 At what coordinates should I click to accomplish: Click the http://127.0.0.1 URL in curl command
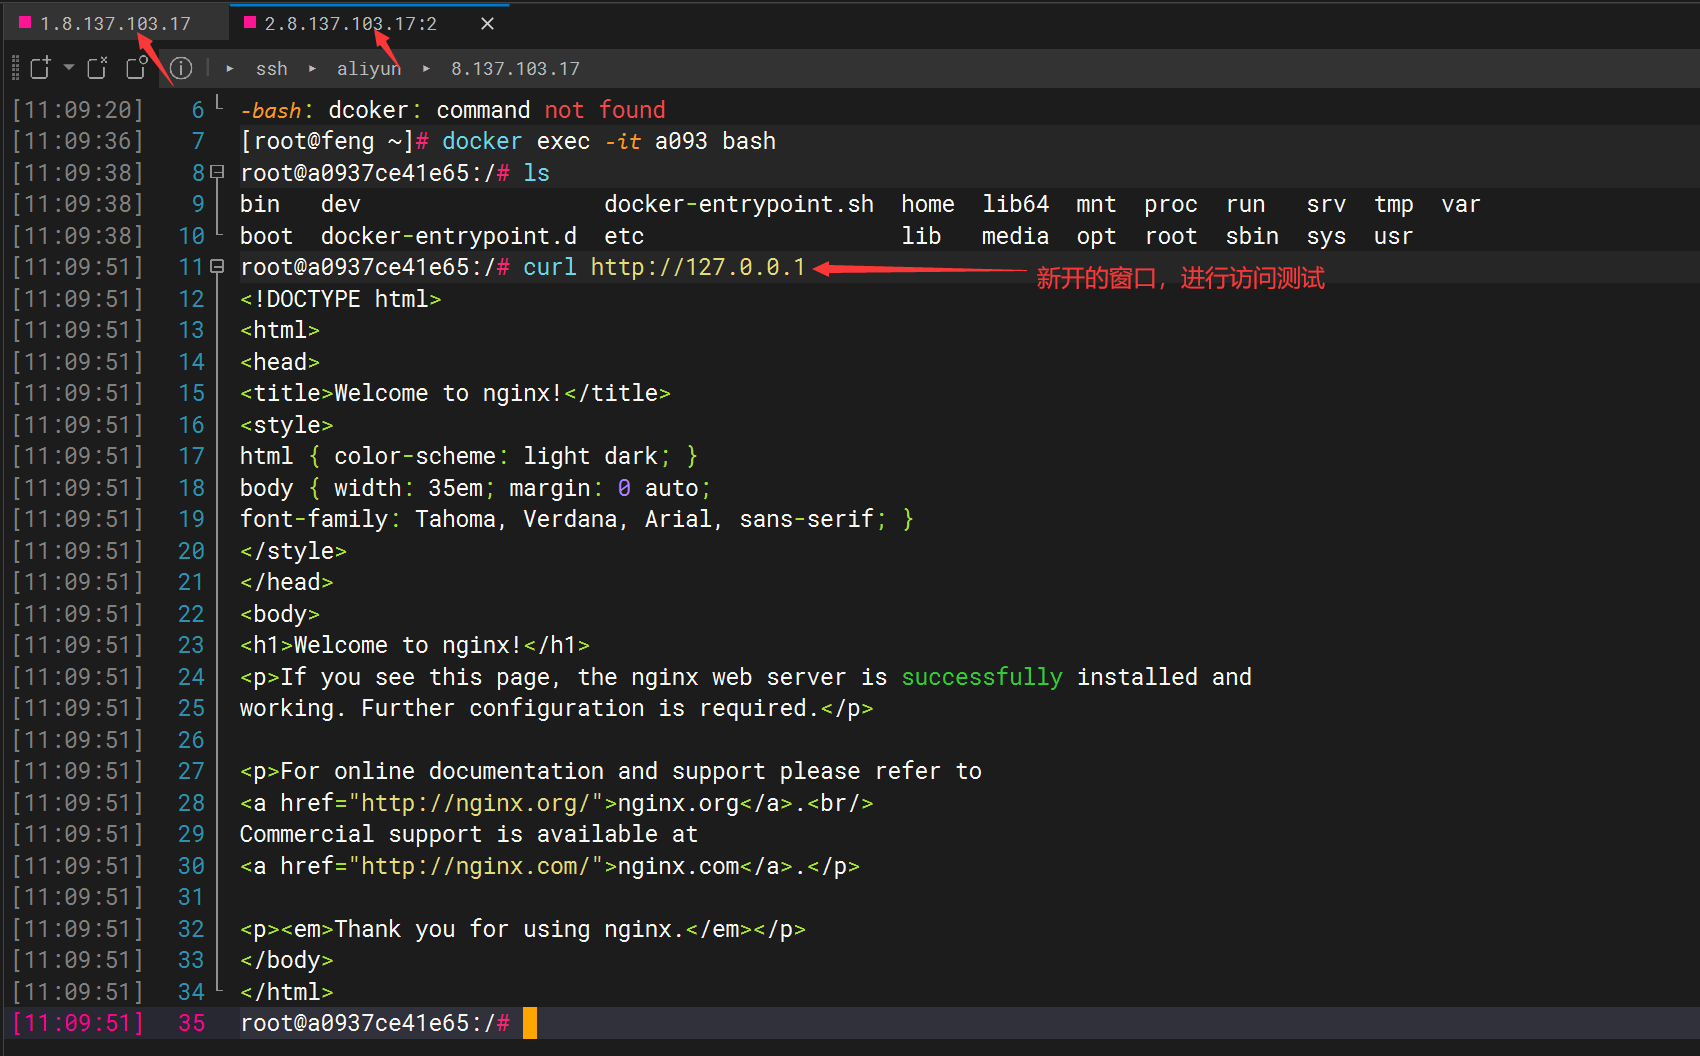click(698, 267)
